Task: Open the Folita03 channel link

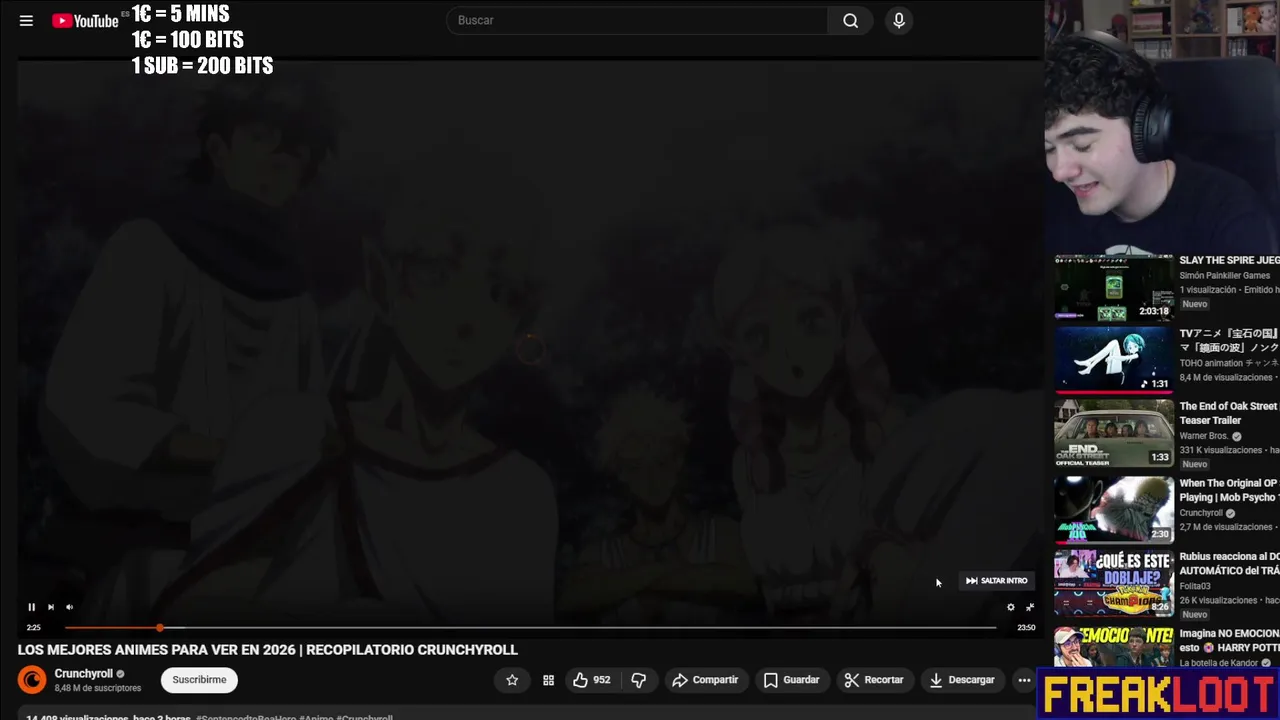Action: tap(1195, 586)
